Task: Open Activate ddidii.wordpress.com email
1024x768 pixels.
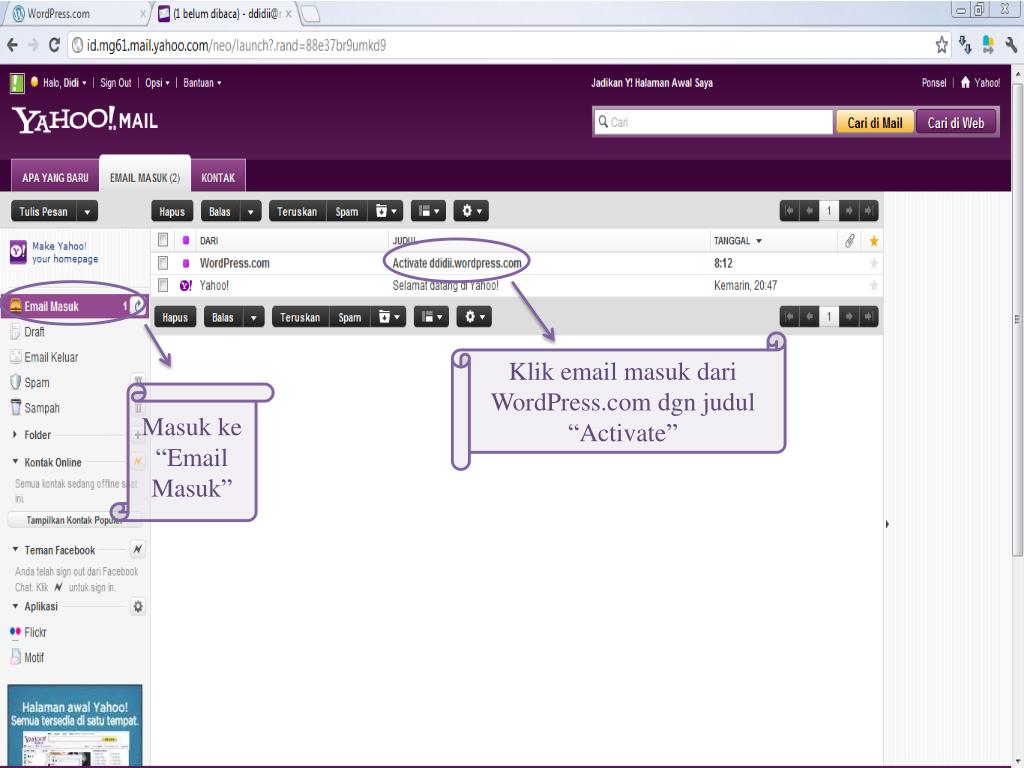Action: click(x=456, y=263)
